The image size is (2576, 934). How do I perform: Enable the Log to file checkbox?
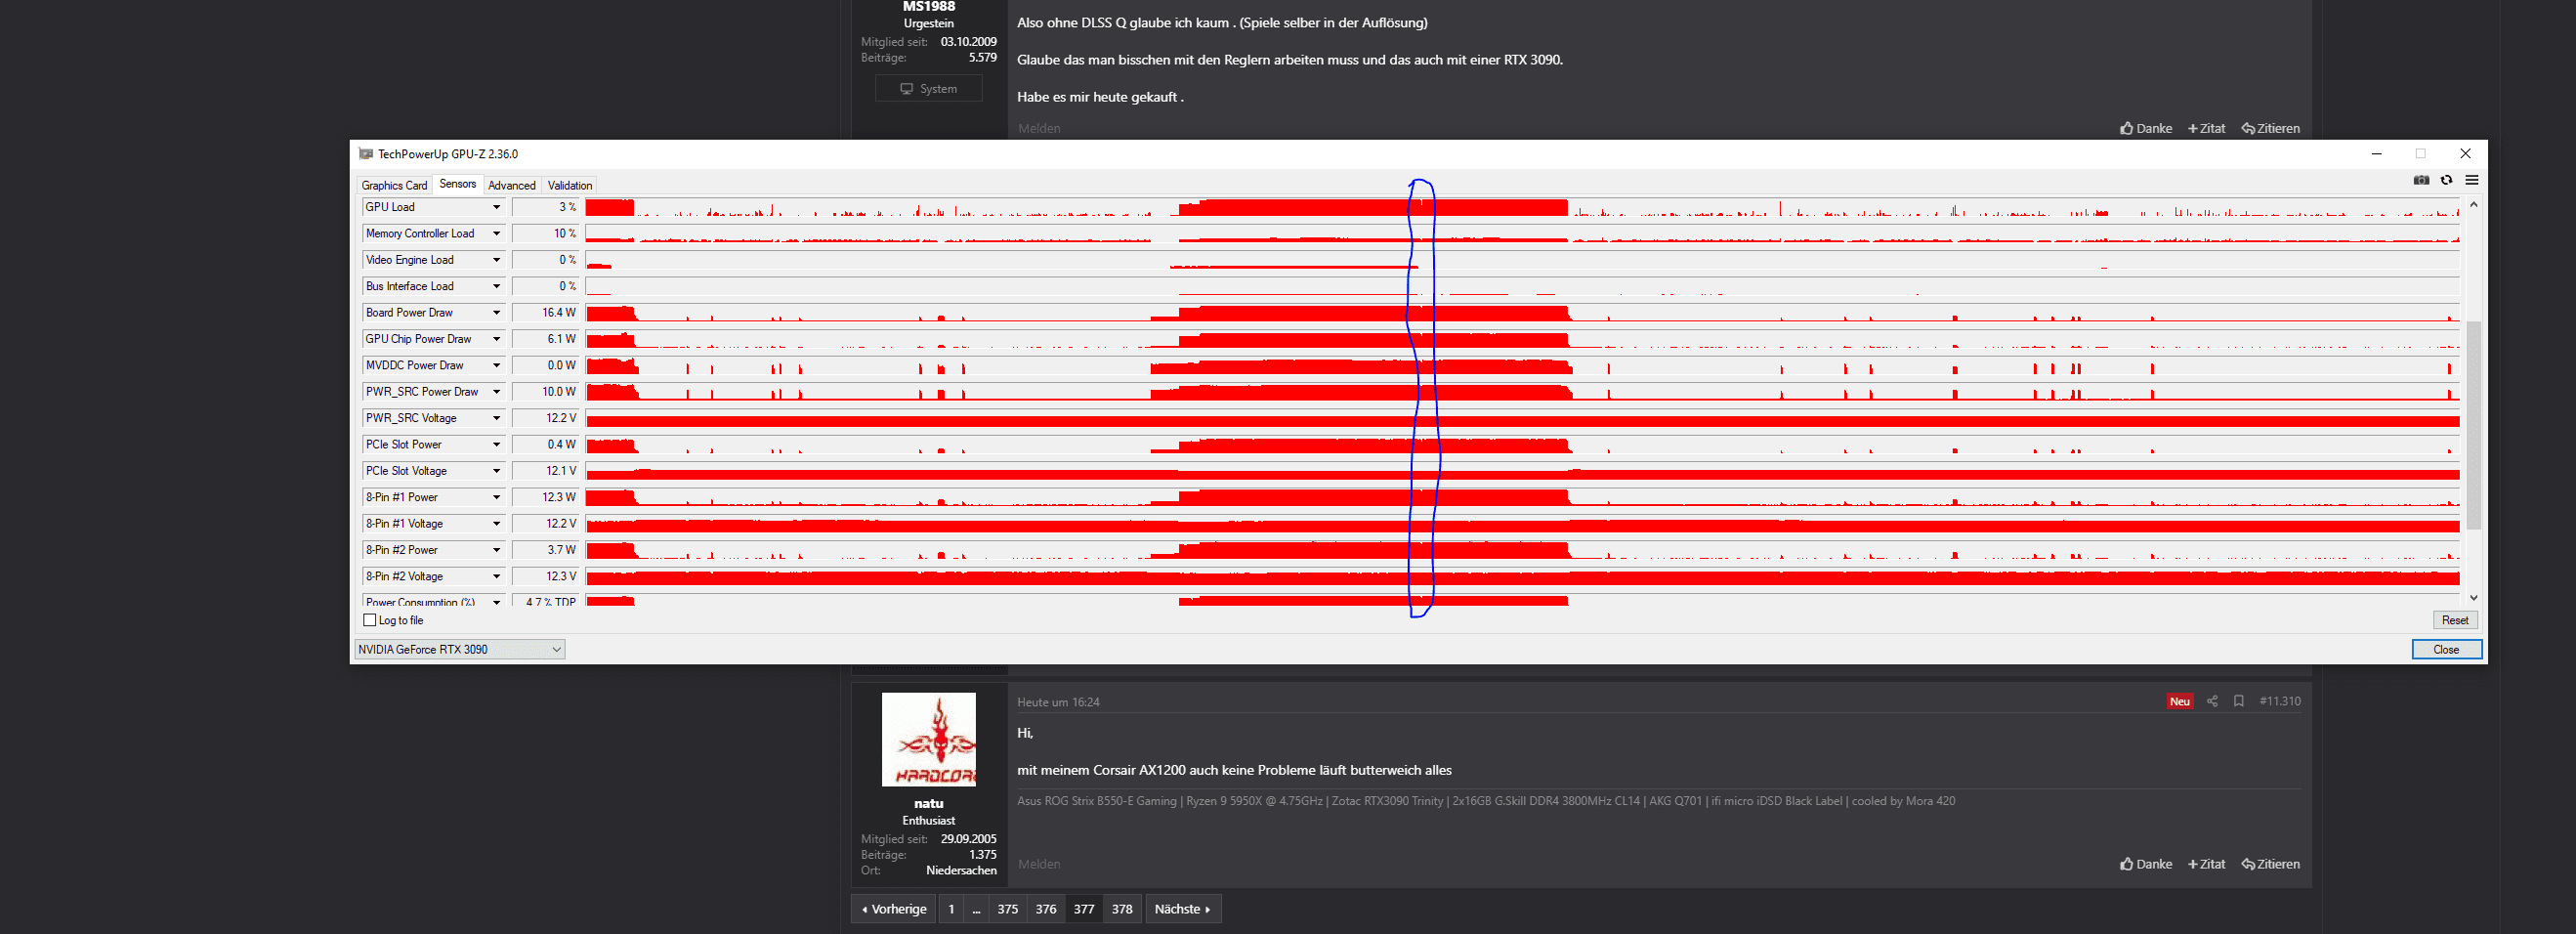(370, 620)
